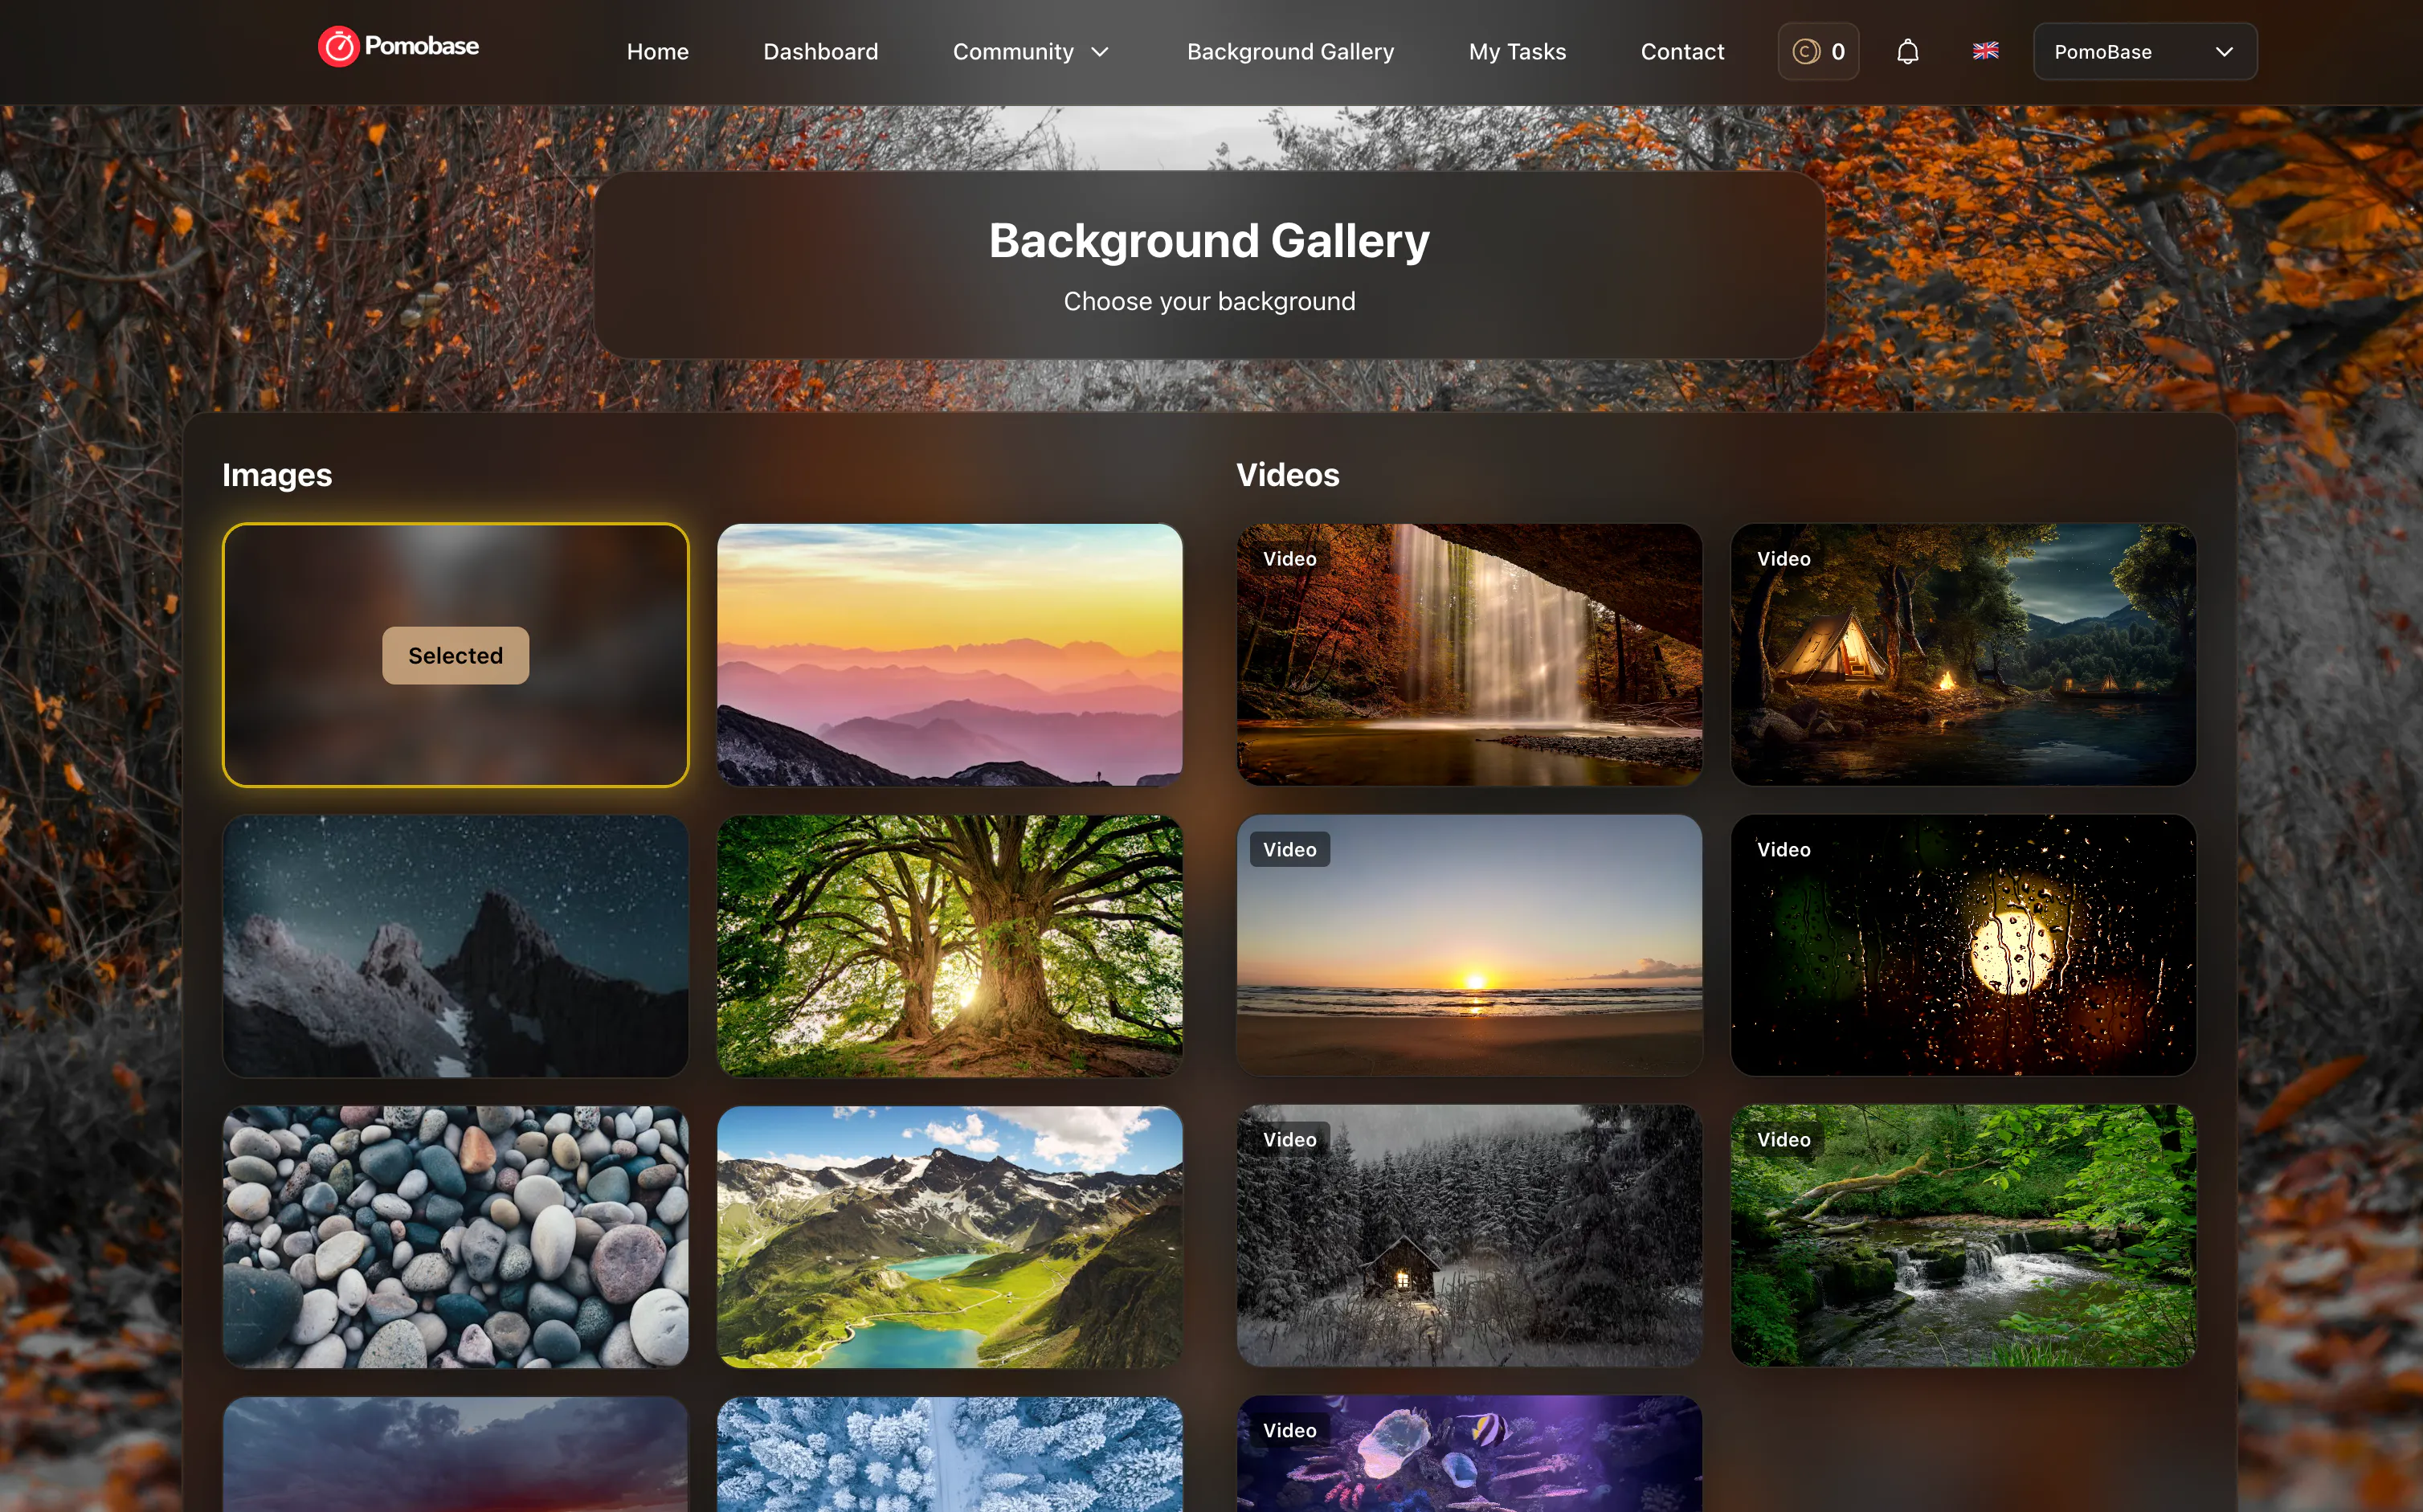The height and width of the screenshot is (1512, 2423).
Task: Open My Tasks
Action: (1517, 52)
